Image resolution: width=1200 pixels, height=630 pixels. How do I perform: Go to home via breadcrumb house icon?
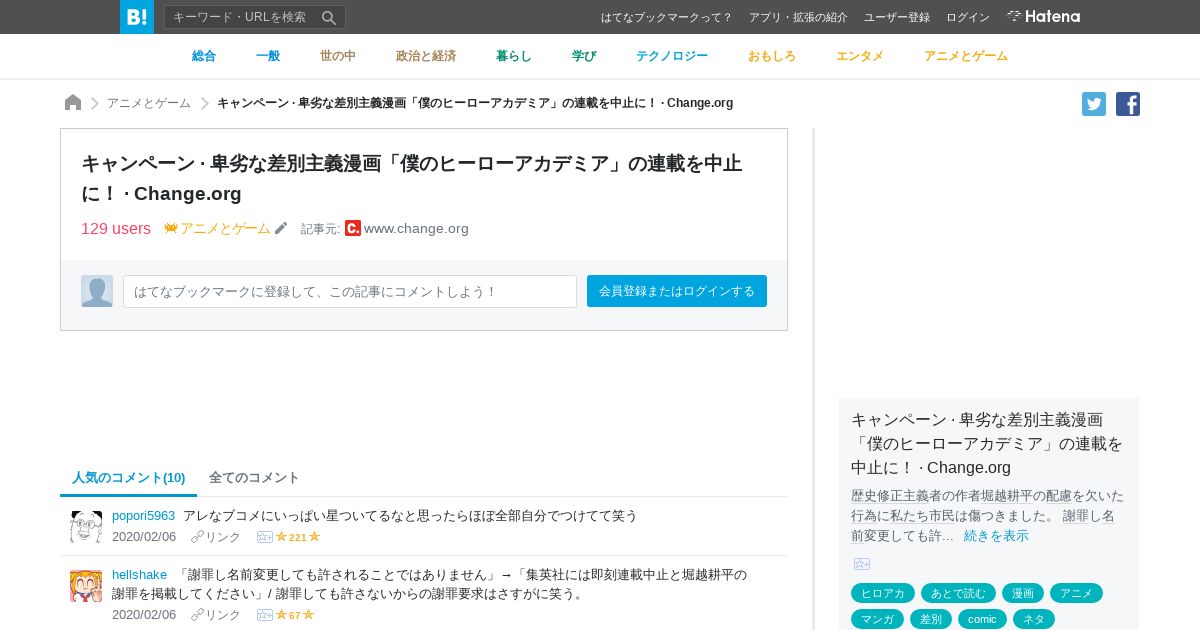(x=73, y=103)
